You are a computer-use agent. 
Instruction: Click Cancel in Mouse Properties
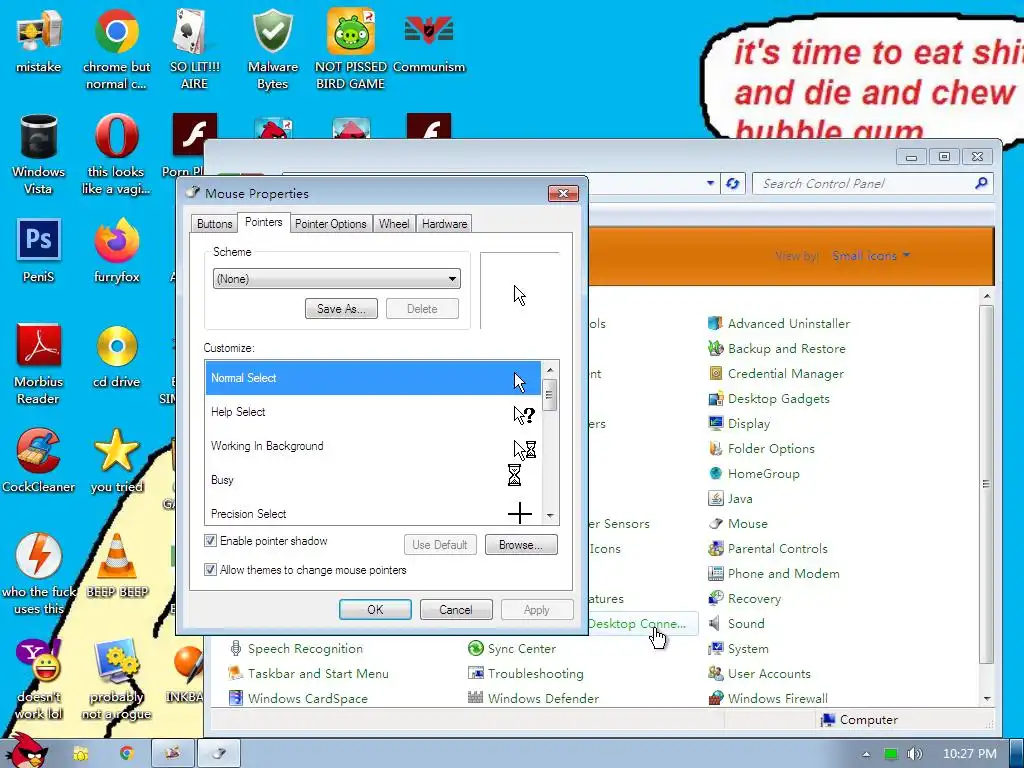tap(455, 609)
